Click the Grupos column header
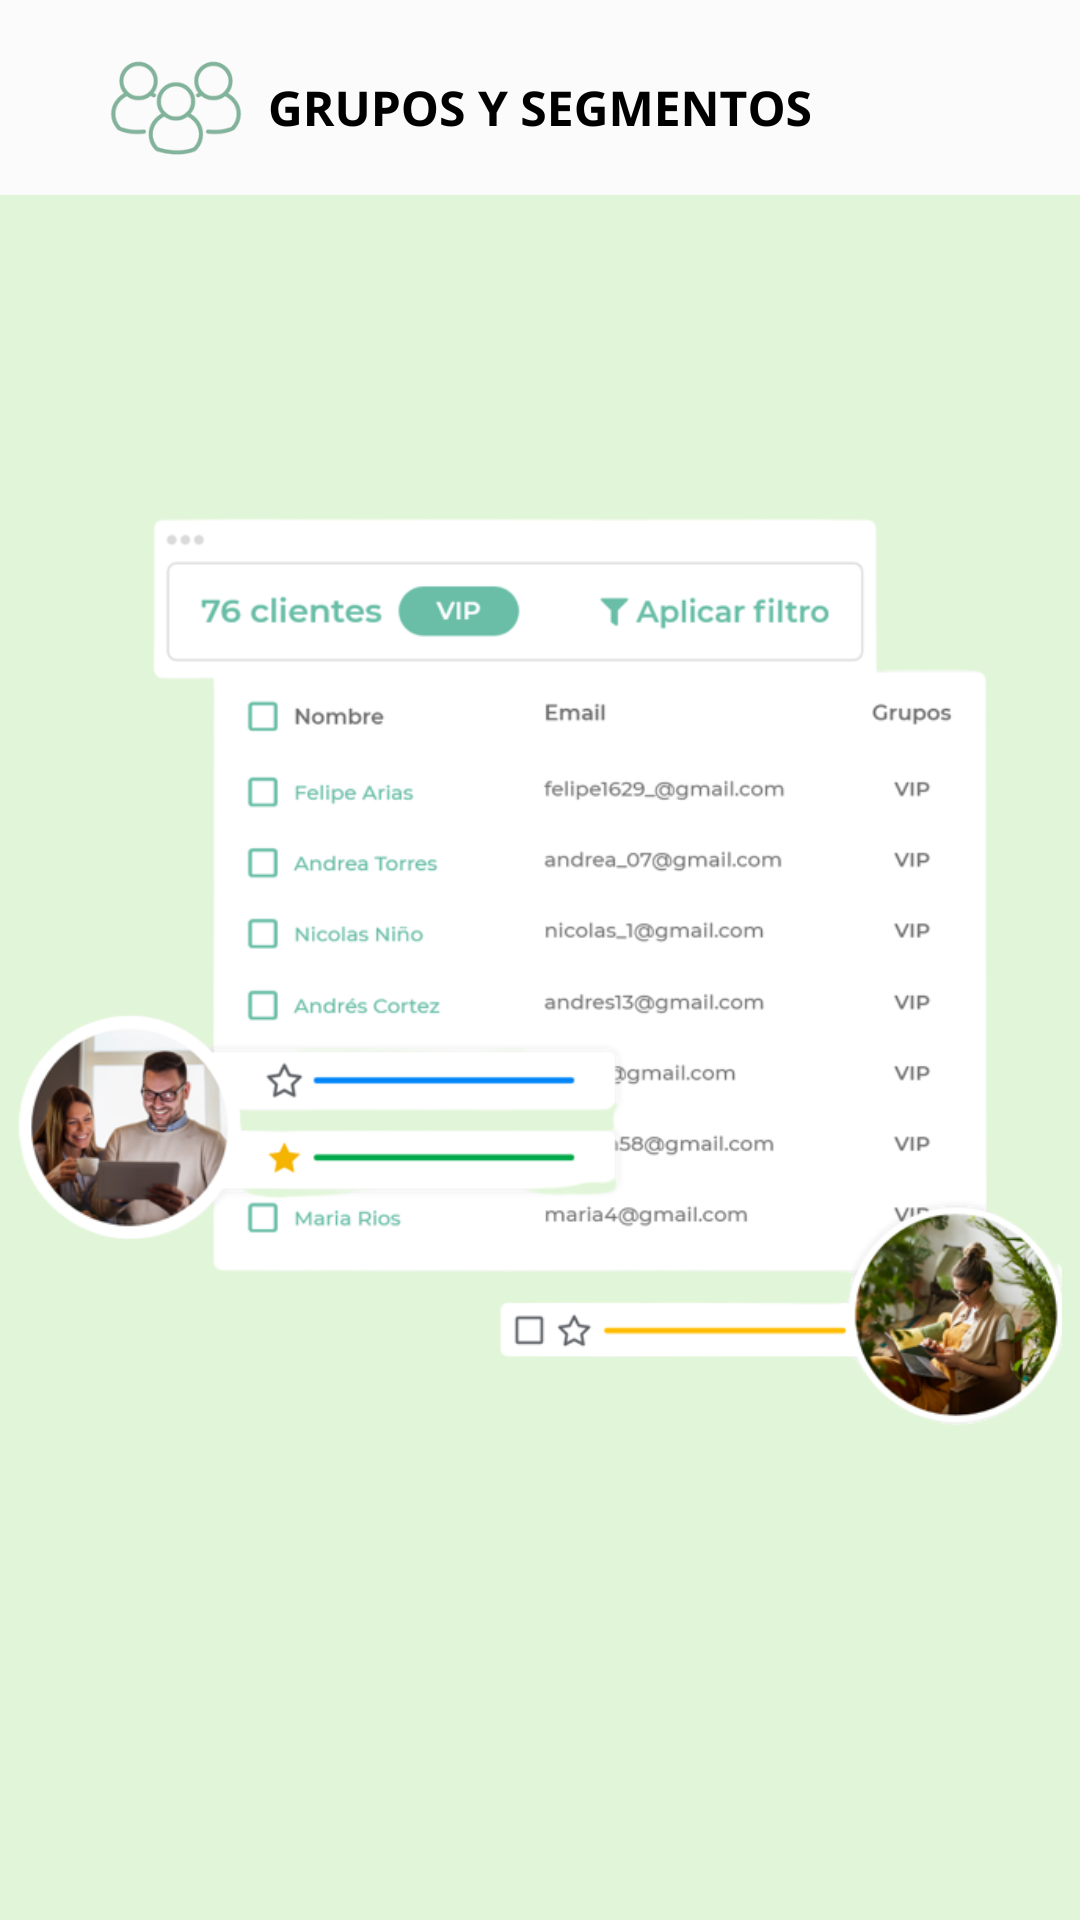1080x1920 pixels. click(x=911, y=714)
